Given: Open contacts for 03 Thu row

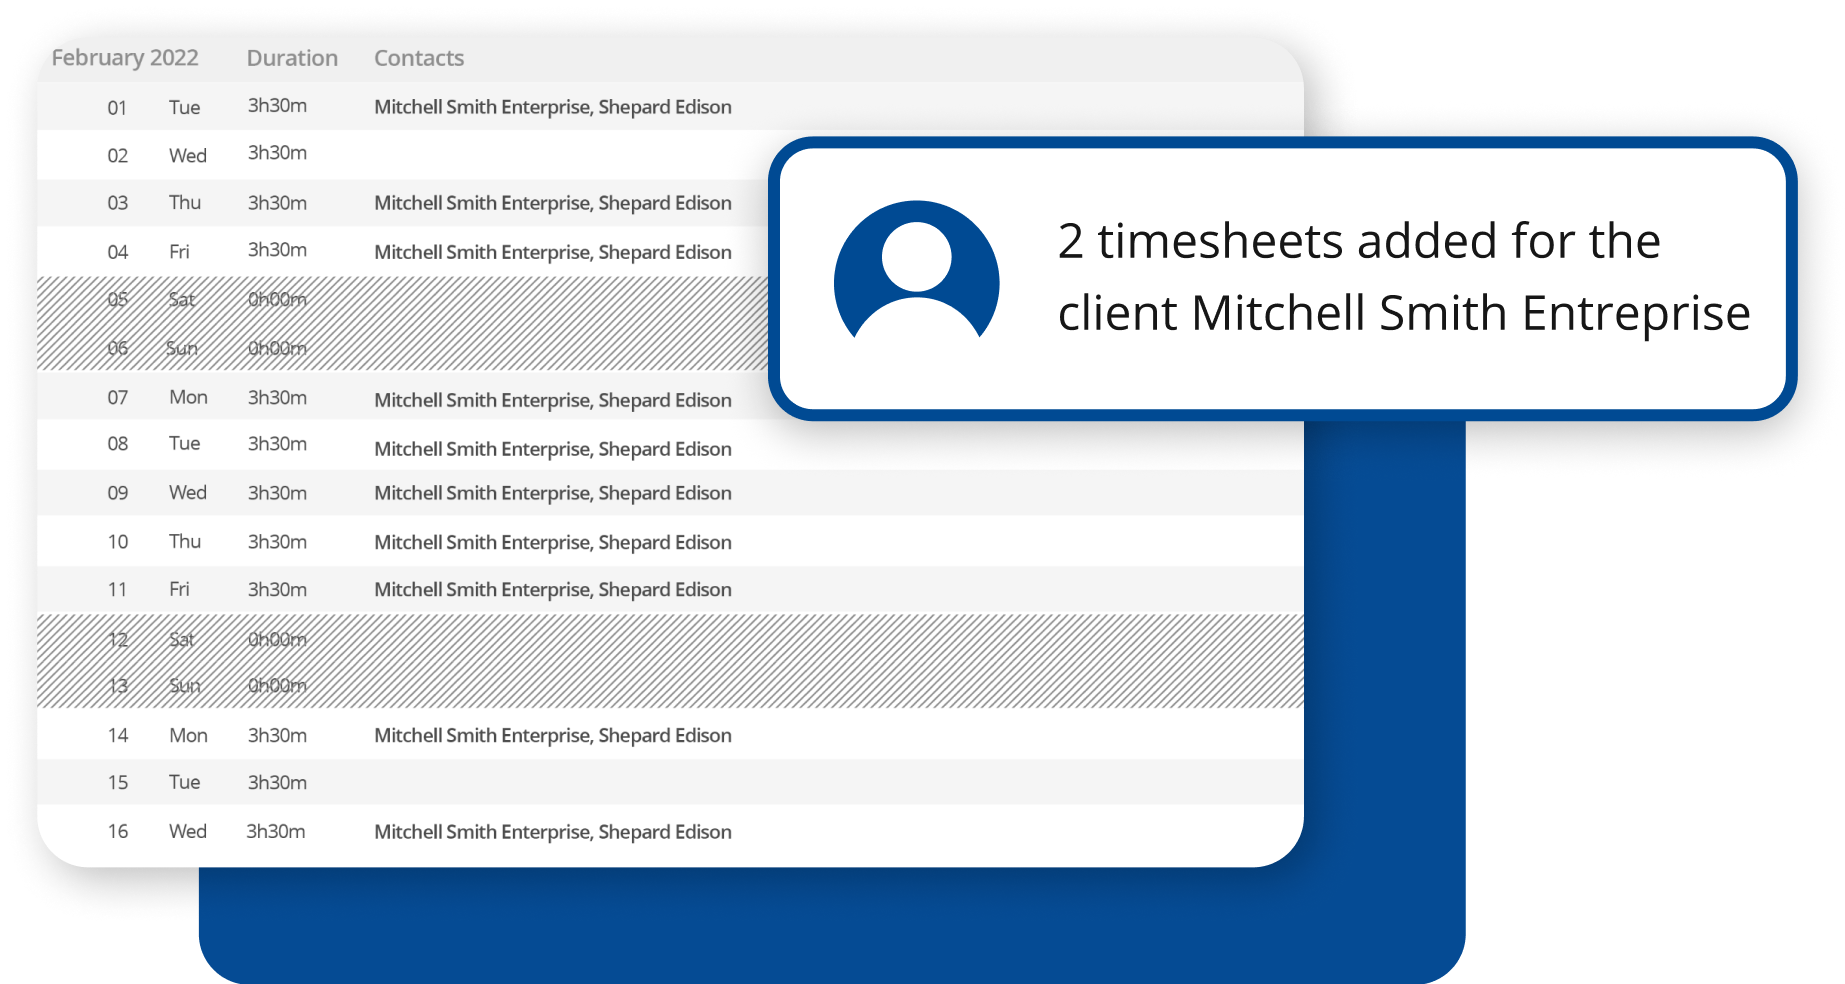Looking at the screenshot, I should coord(553,203).
